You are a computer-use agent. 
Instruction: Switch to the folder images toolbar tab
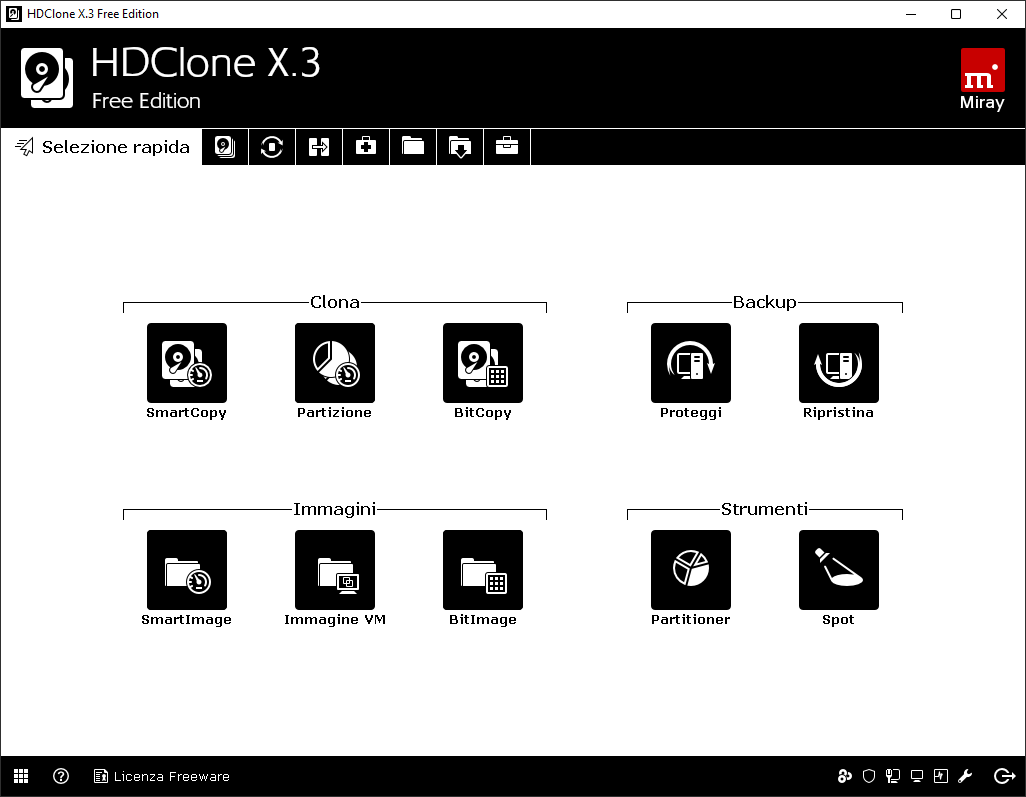tap(413, 147)
